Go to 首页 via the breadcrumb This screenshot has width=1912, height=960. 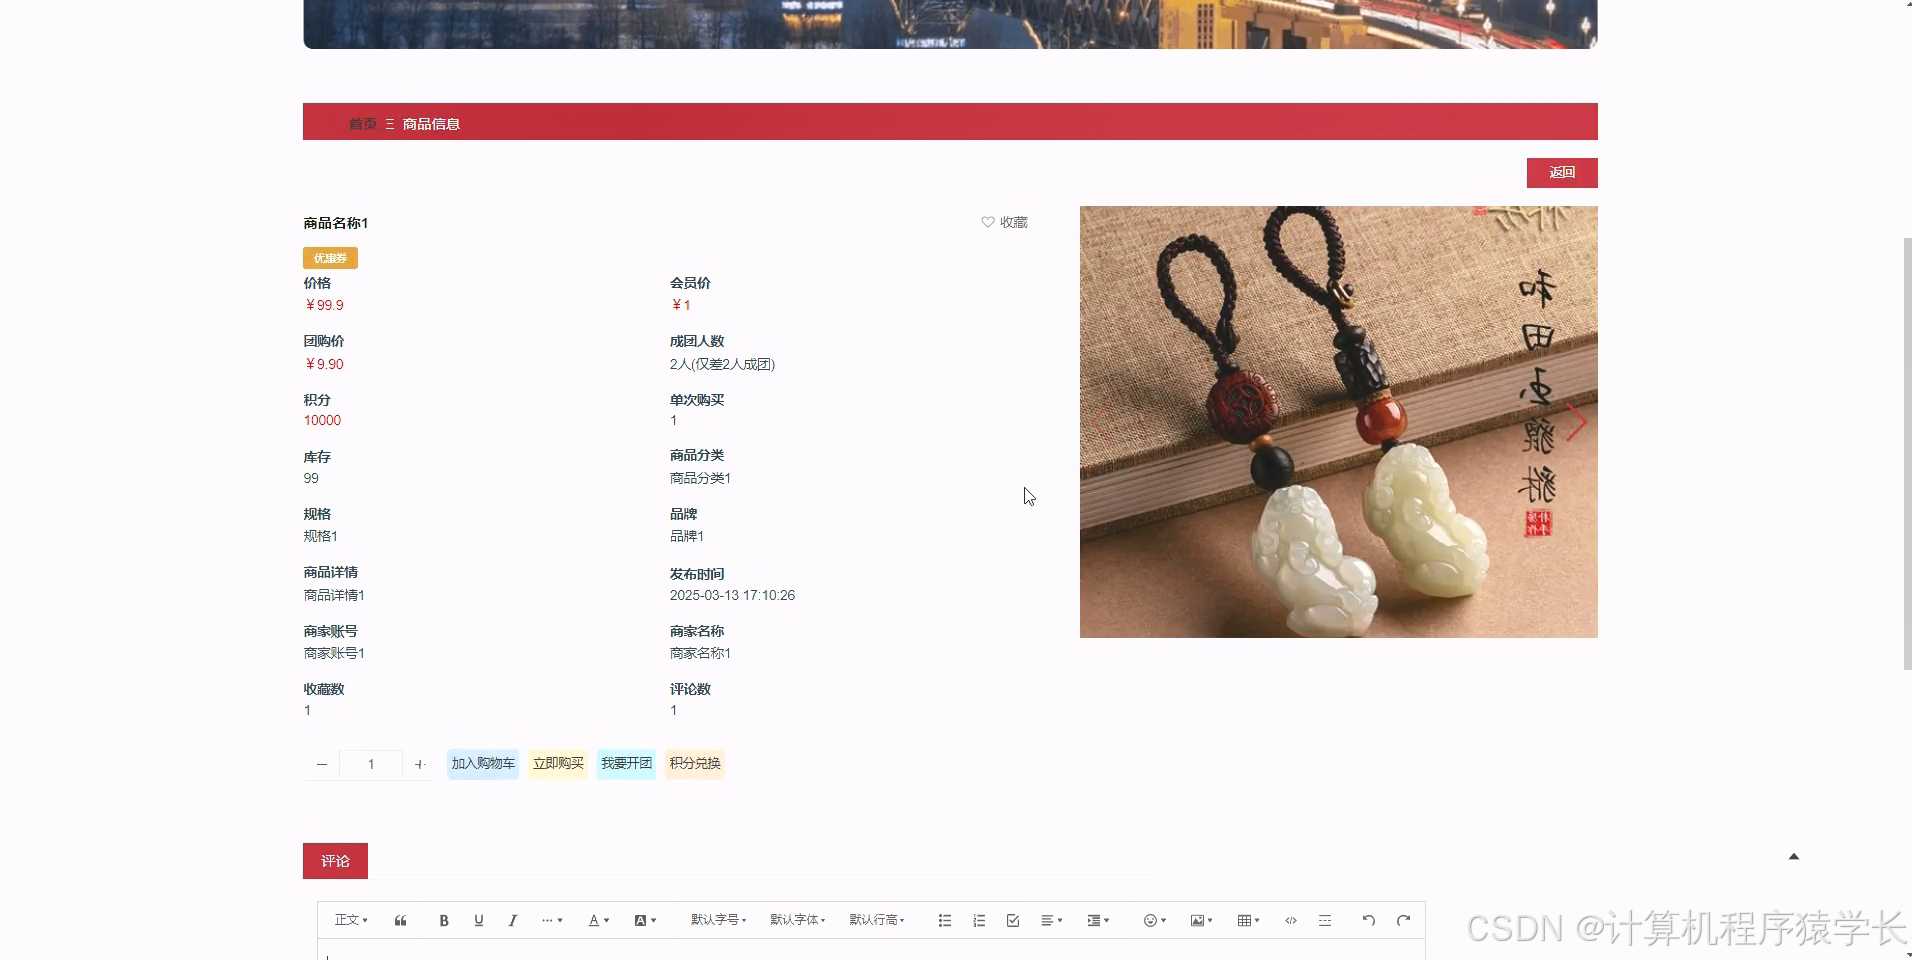[x=362, y=123]
